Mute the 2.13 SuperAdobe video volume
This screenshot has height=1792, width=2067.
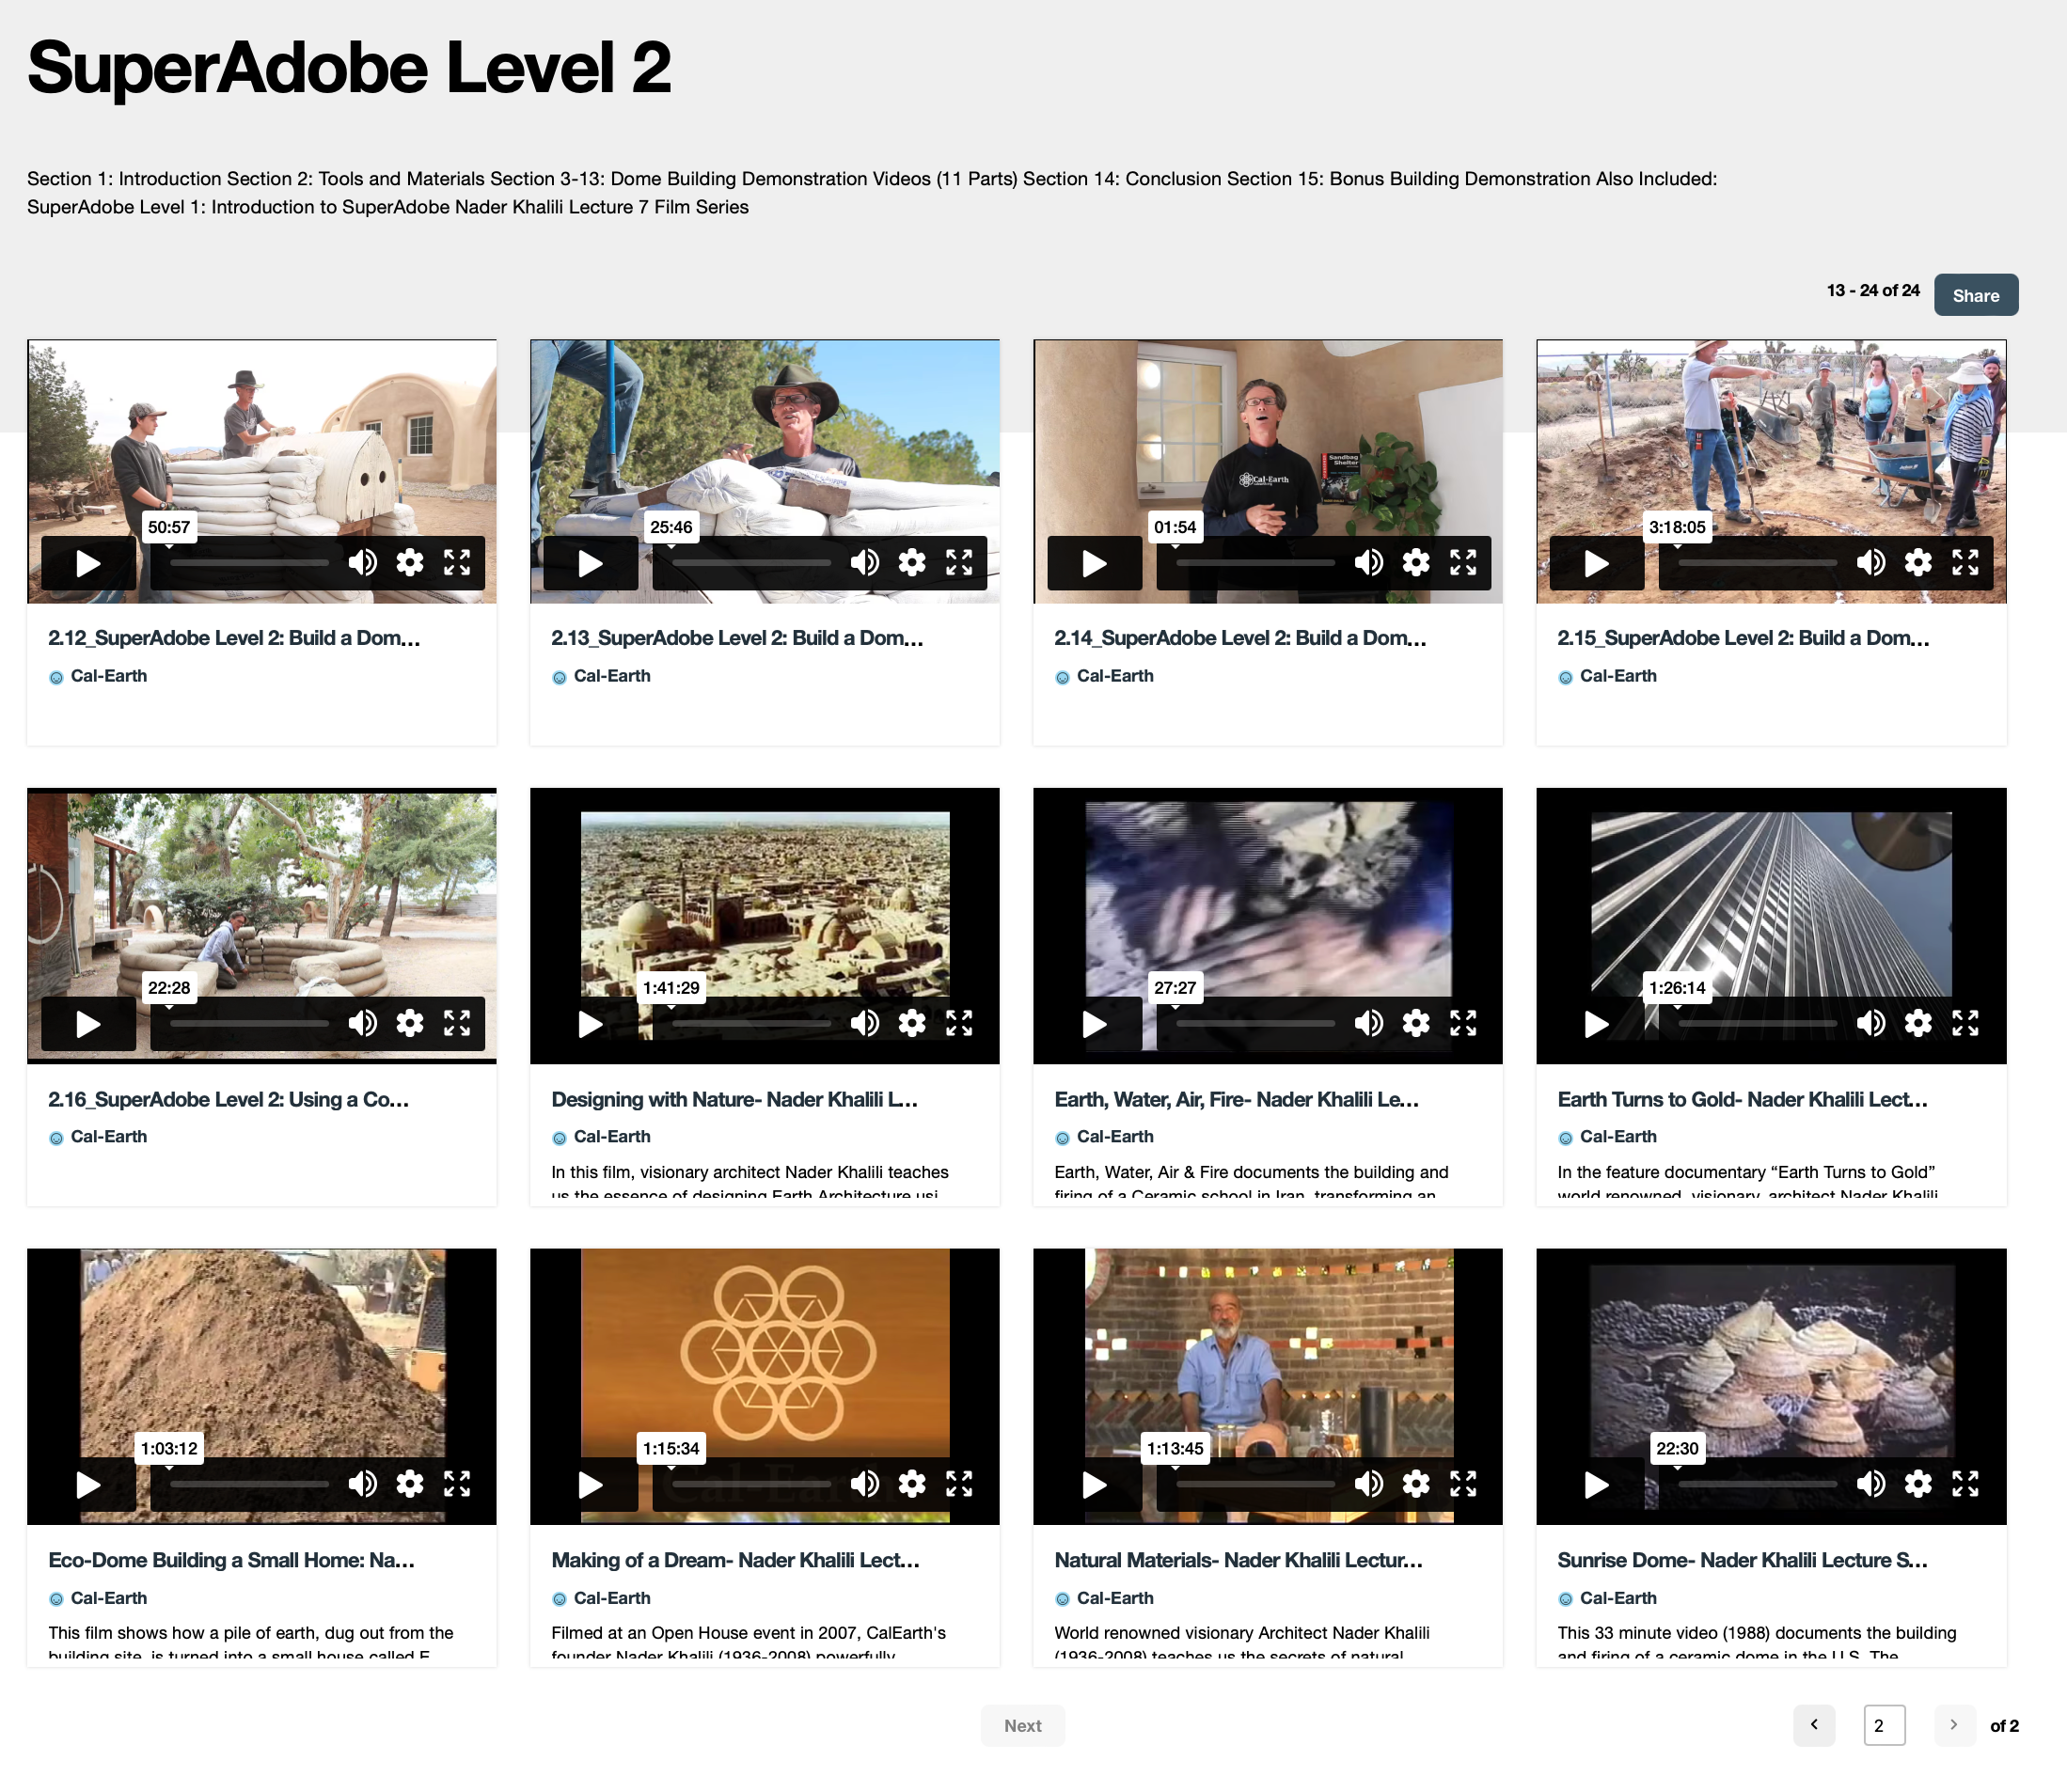coord(864,563)
